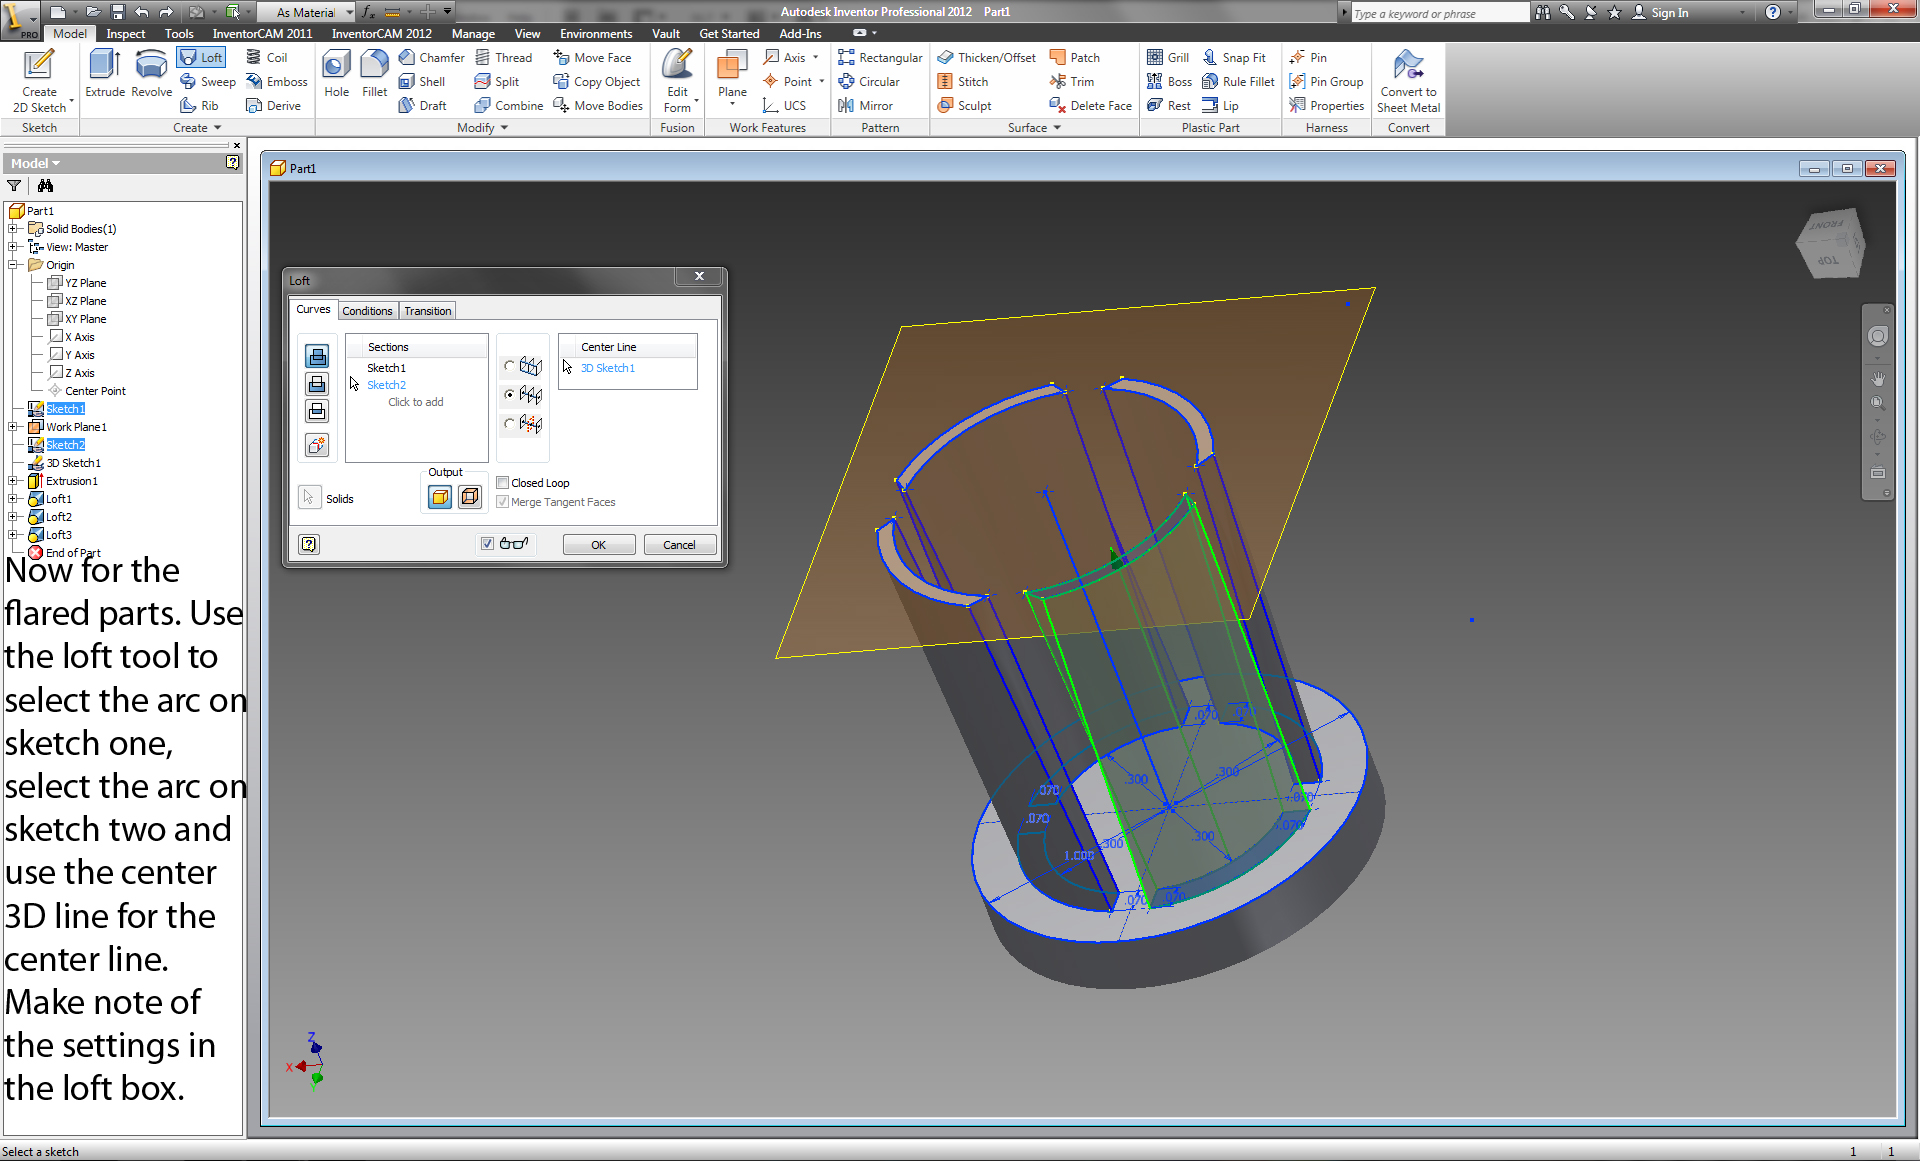The image size is (1920, 1161).
Task: Select Rectangular pattern tool
Action: (x=880, y=57)
